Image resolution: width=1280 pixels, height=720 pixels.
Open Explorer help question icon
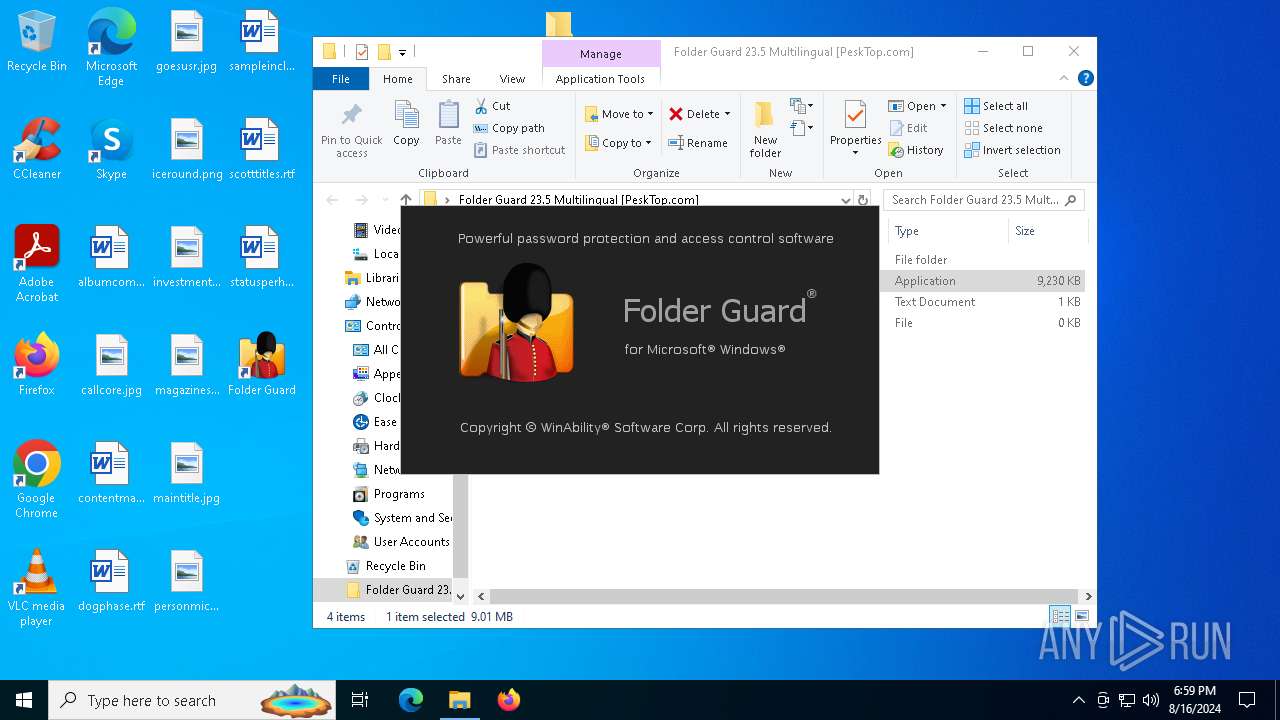pos(1086,78)
